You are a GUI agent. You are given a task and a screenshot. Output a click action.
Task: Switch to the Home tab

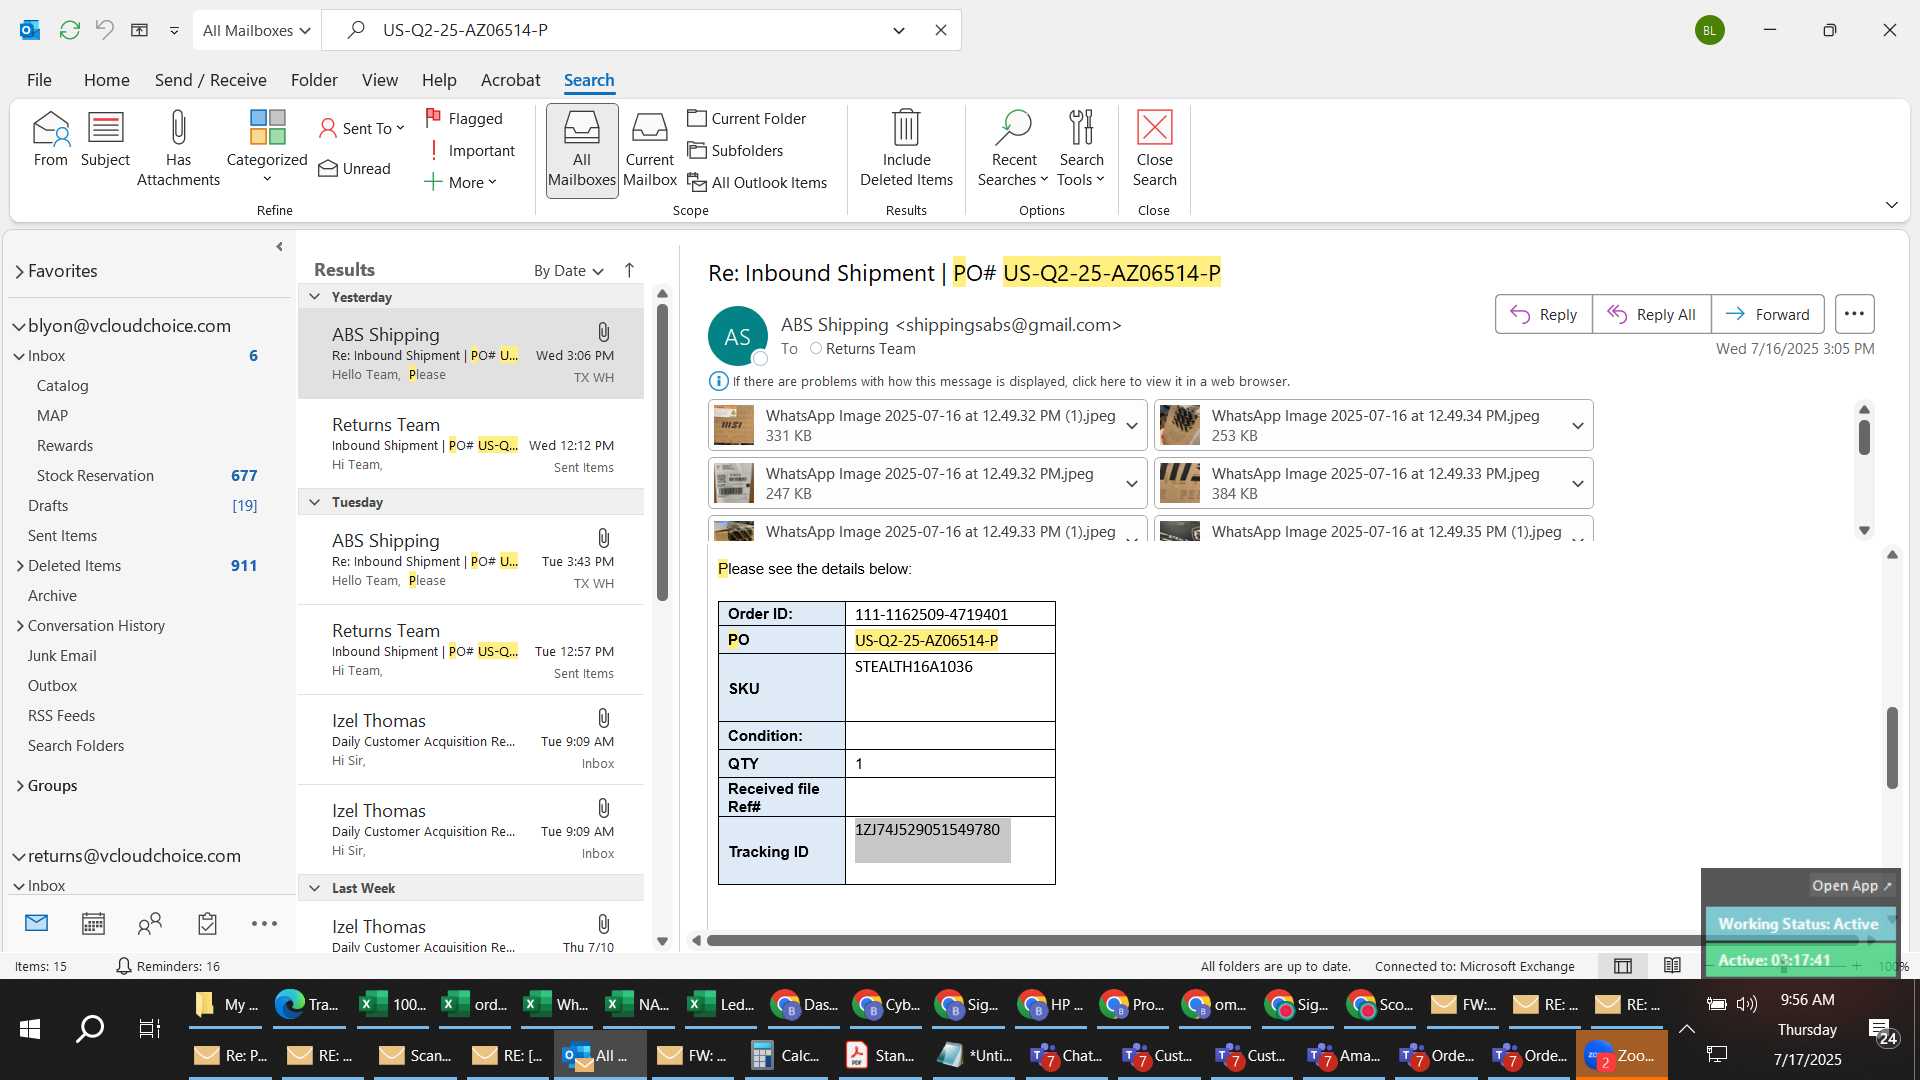tap(106, 80)
